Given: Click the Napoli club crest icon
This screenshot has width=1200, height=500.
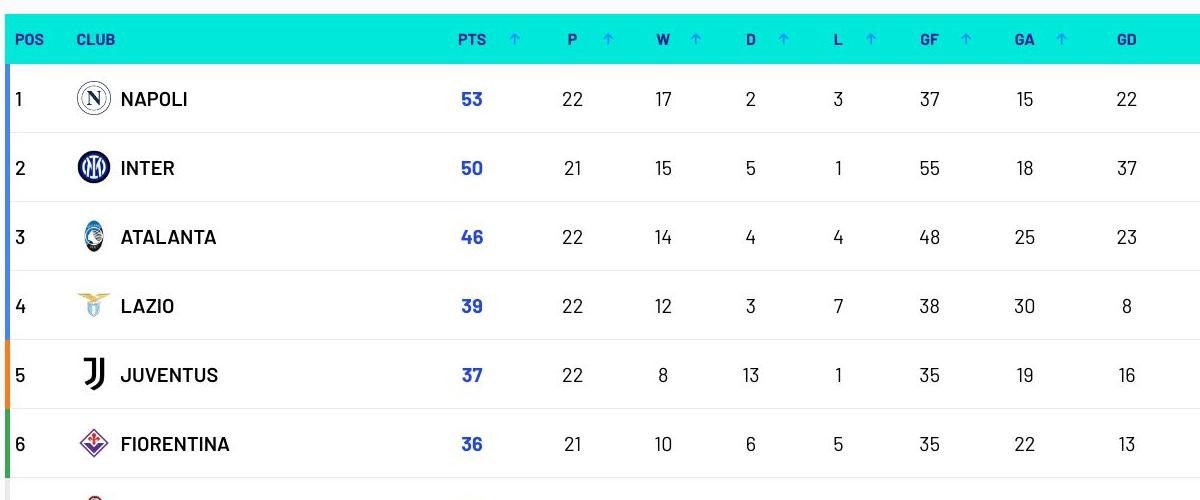Looking at the screenshot, I should (x=94, y=98).
